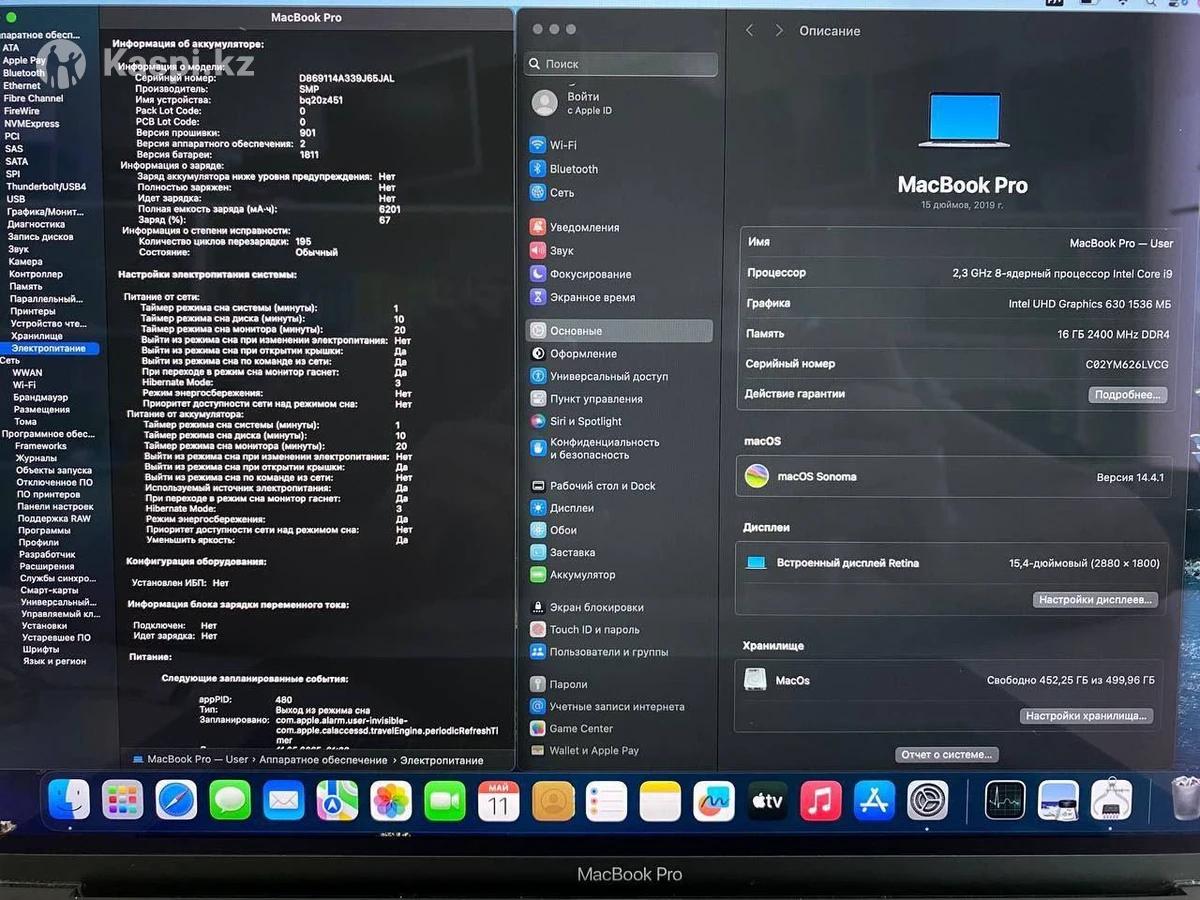Open Contacts from the Dock

553,800
